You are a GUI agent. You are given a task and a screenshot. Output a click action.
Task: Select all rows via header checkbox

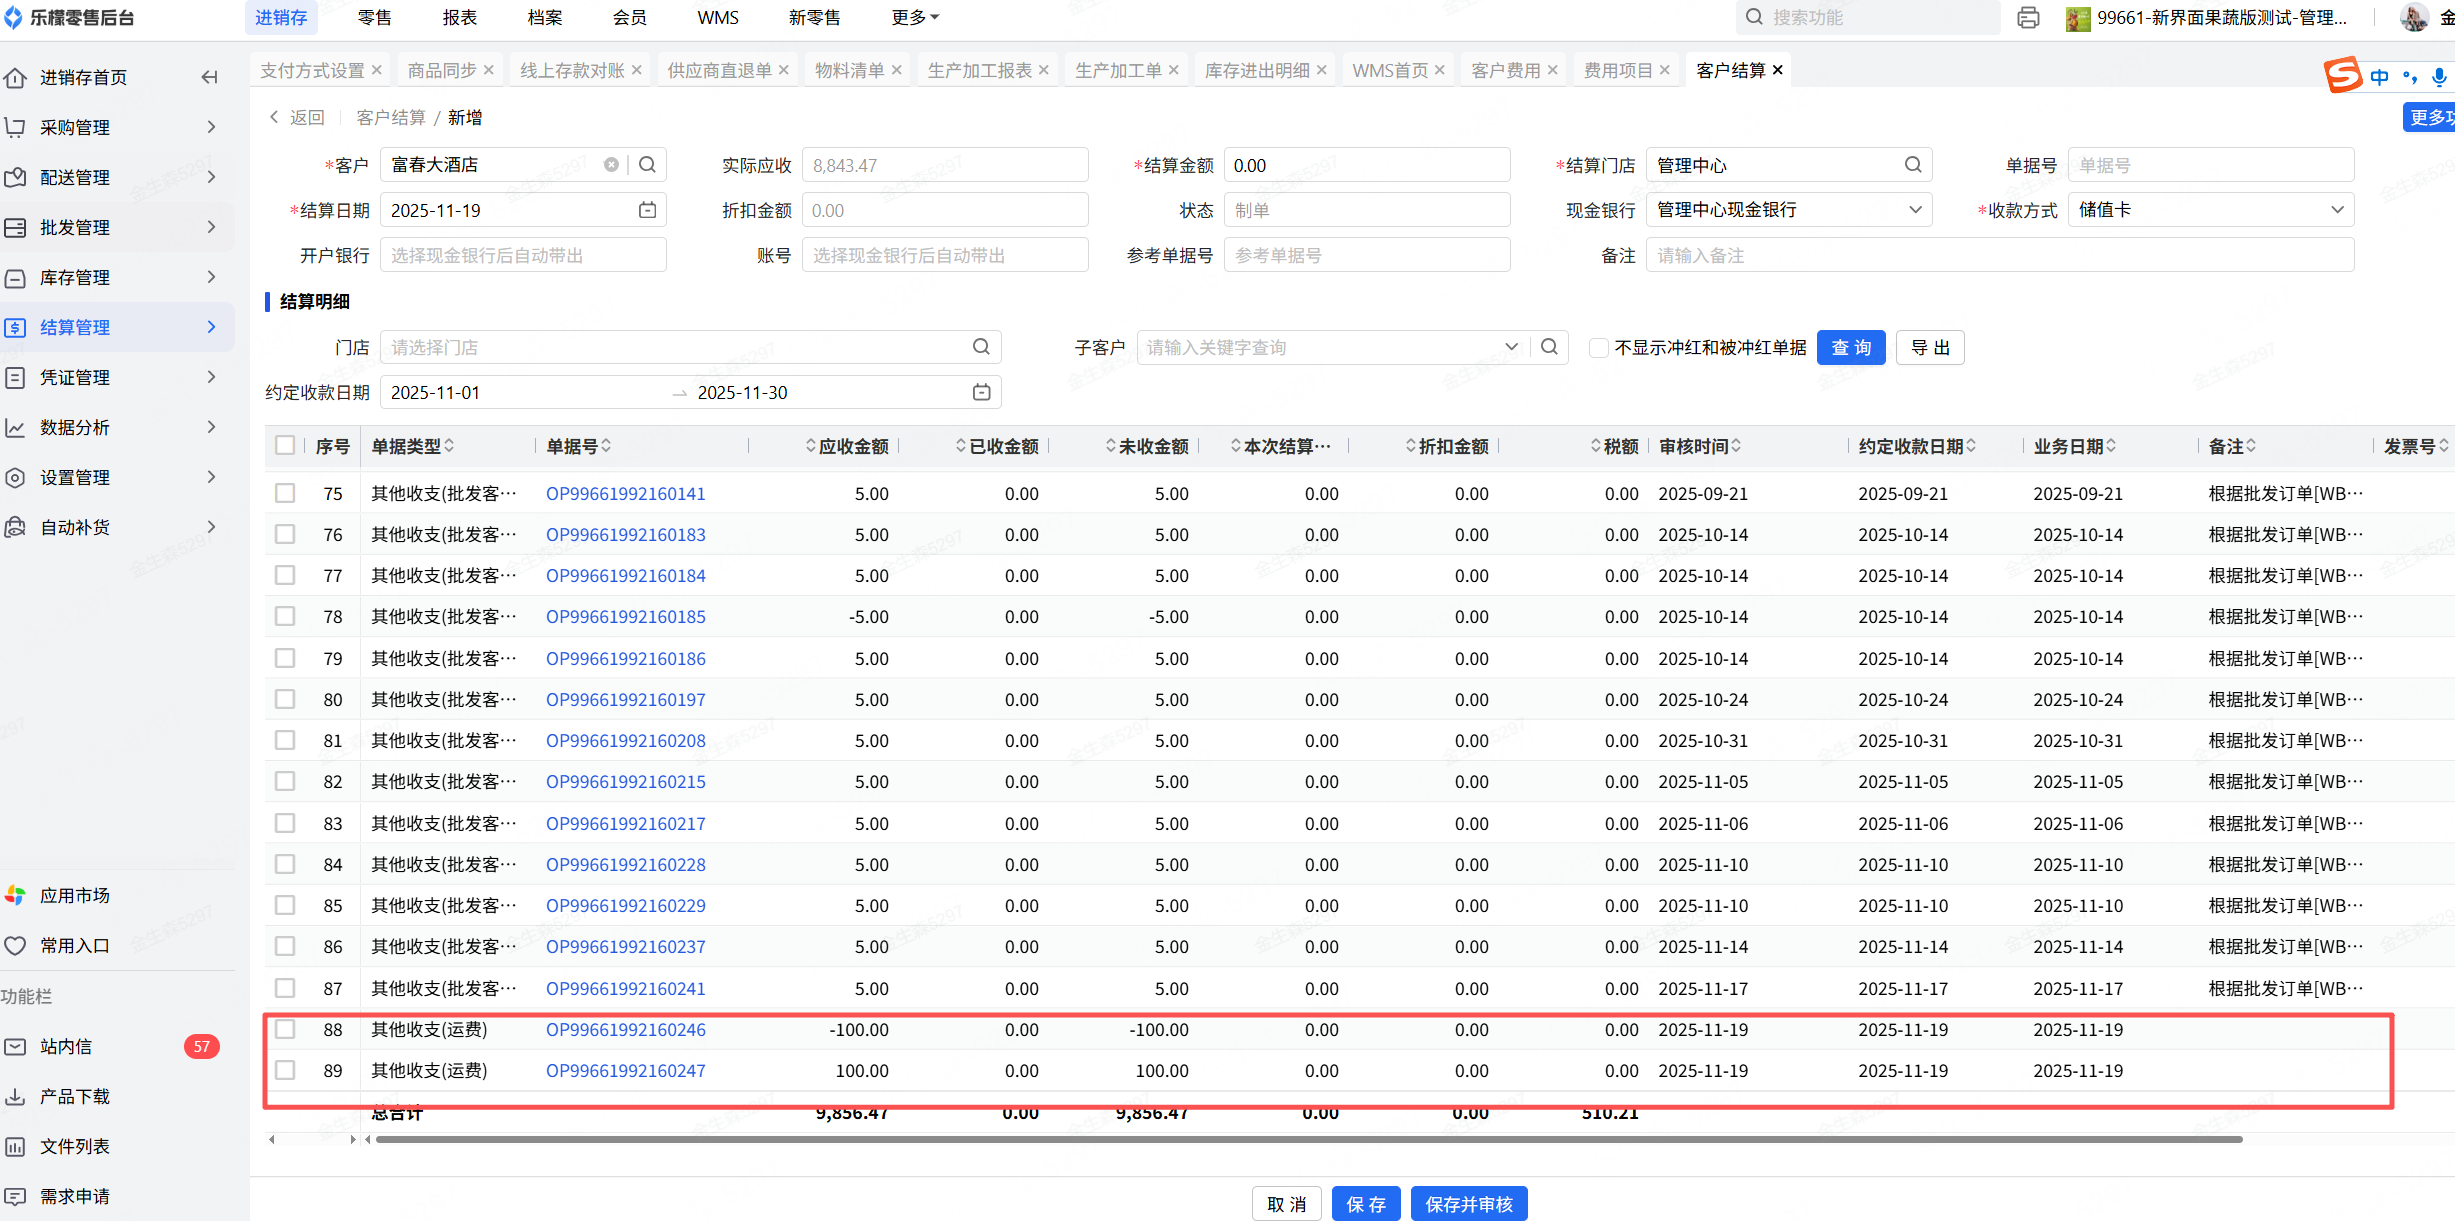click(x=285, y=446)
